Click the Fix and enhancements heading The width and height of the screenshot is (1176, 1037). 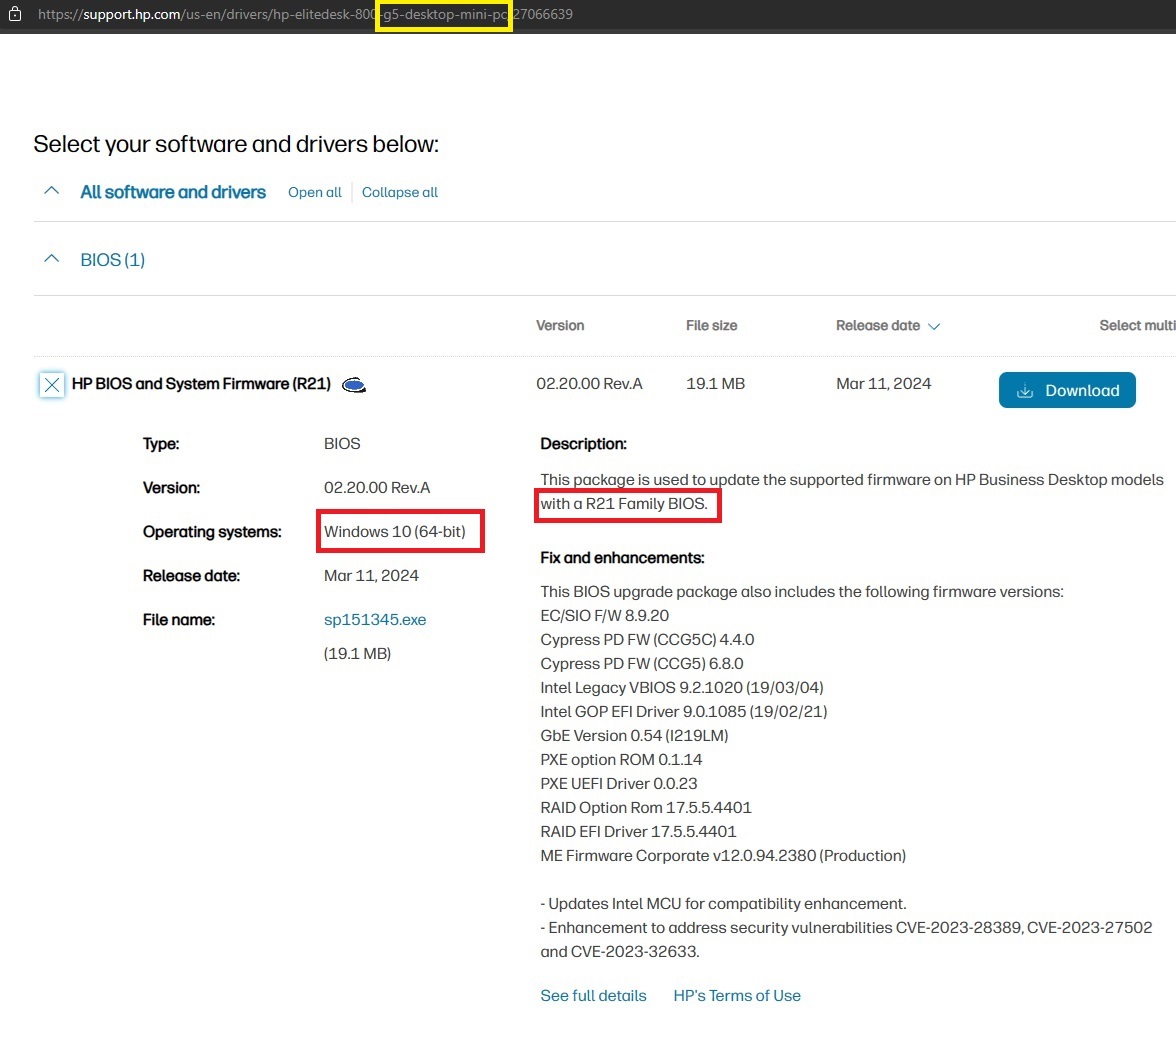(622, 558)
